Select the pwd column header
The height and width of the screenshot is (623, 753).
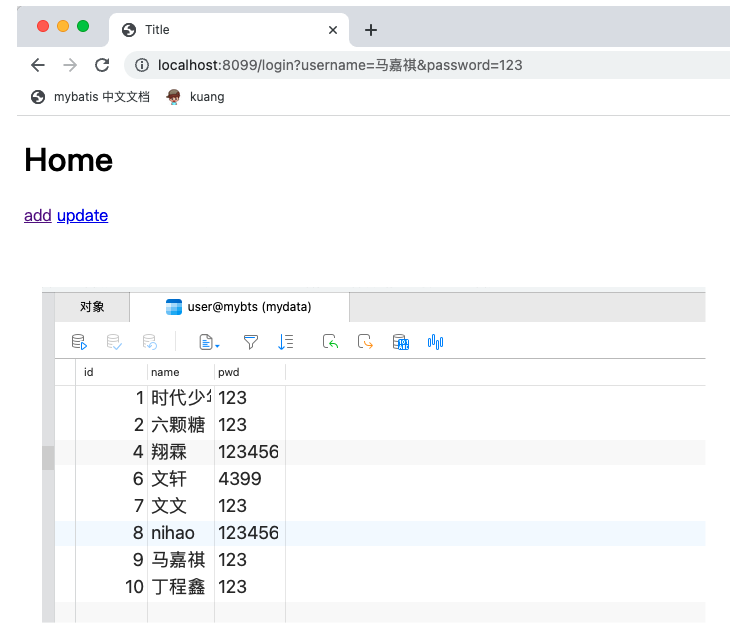coord(250,372)
